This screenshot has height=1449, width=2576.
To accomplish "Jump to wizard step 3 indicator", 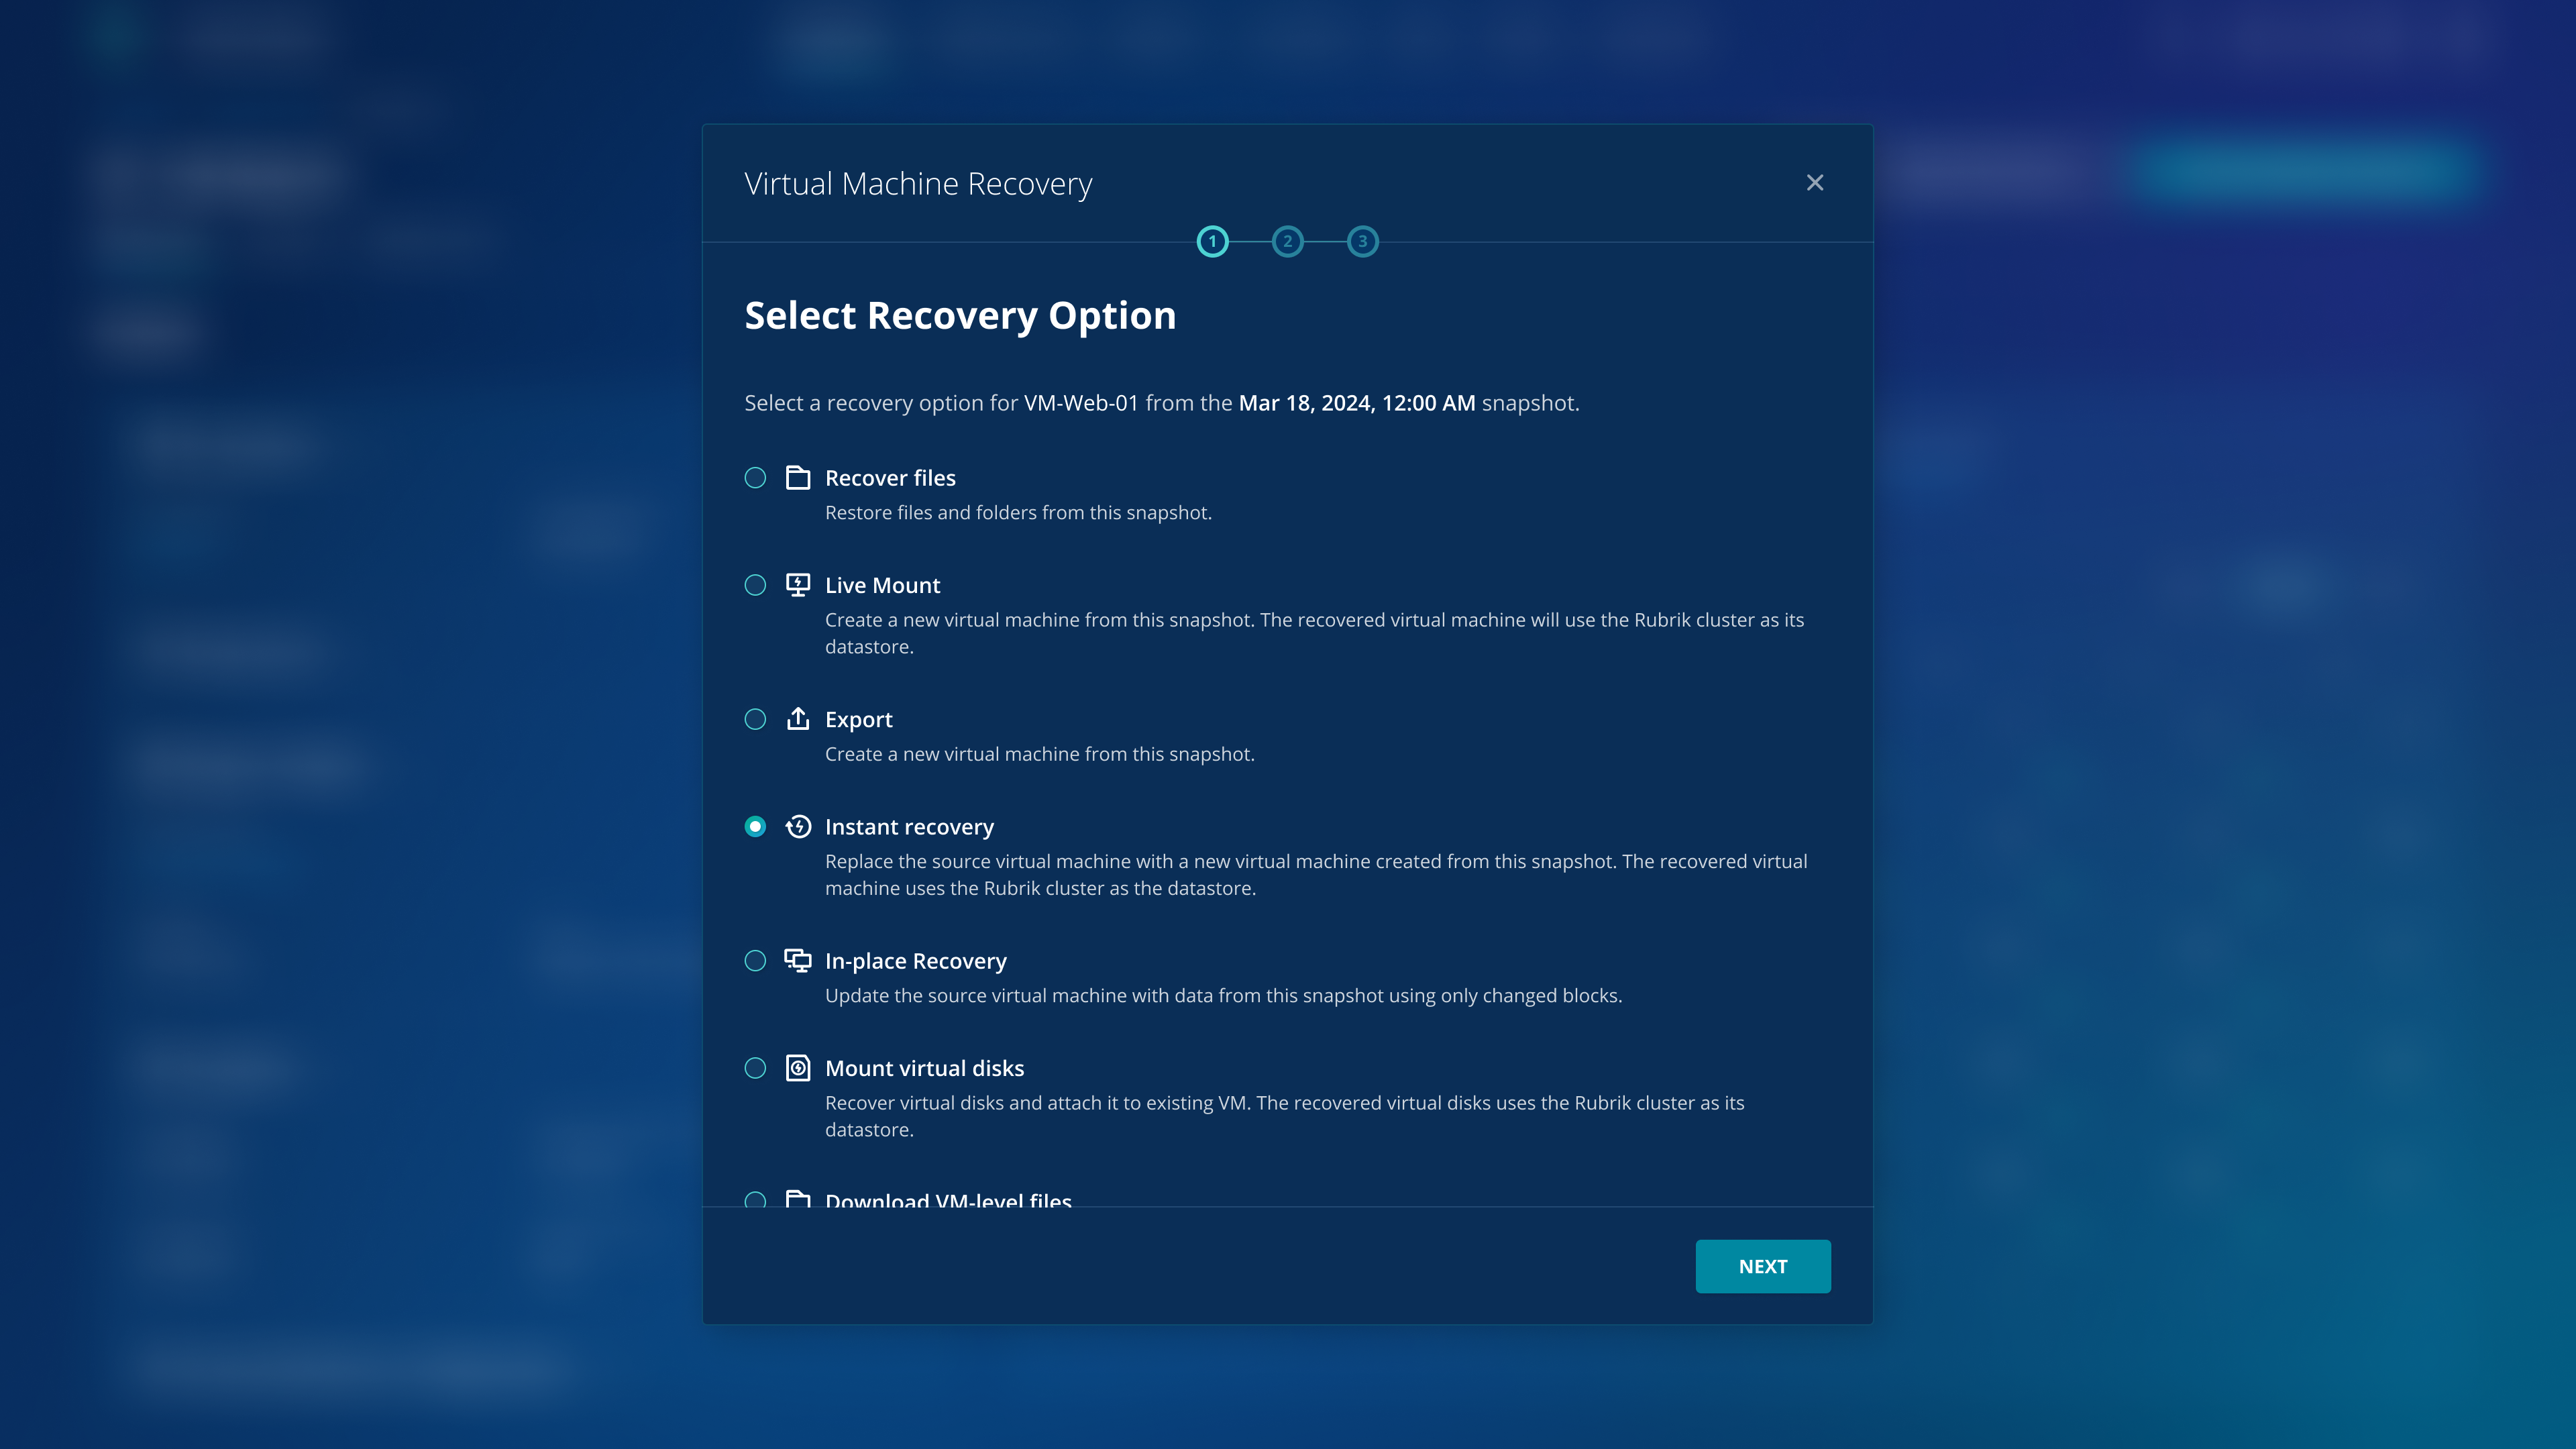I will pyautogui.click(x=1362, y=242).
